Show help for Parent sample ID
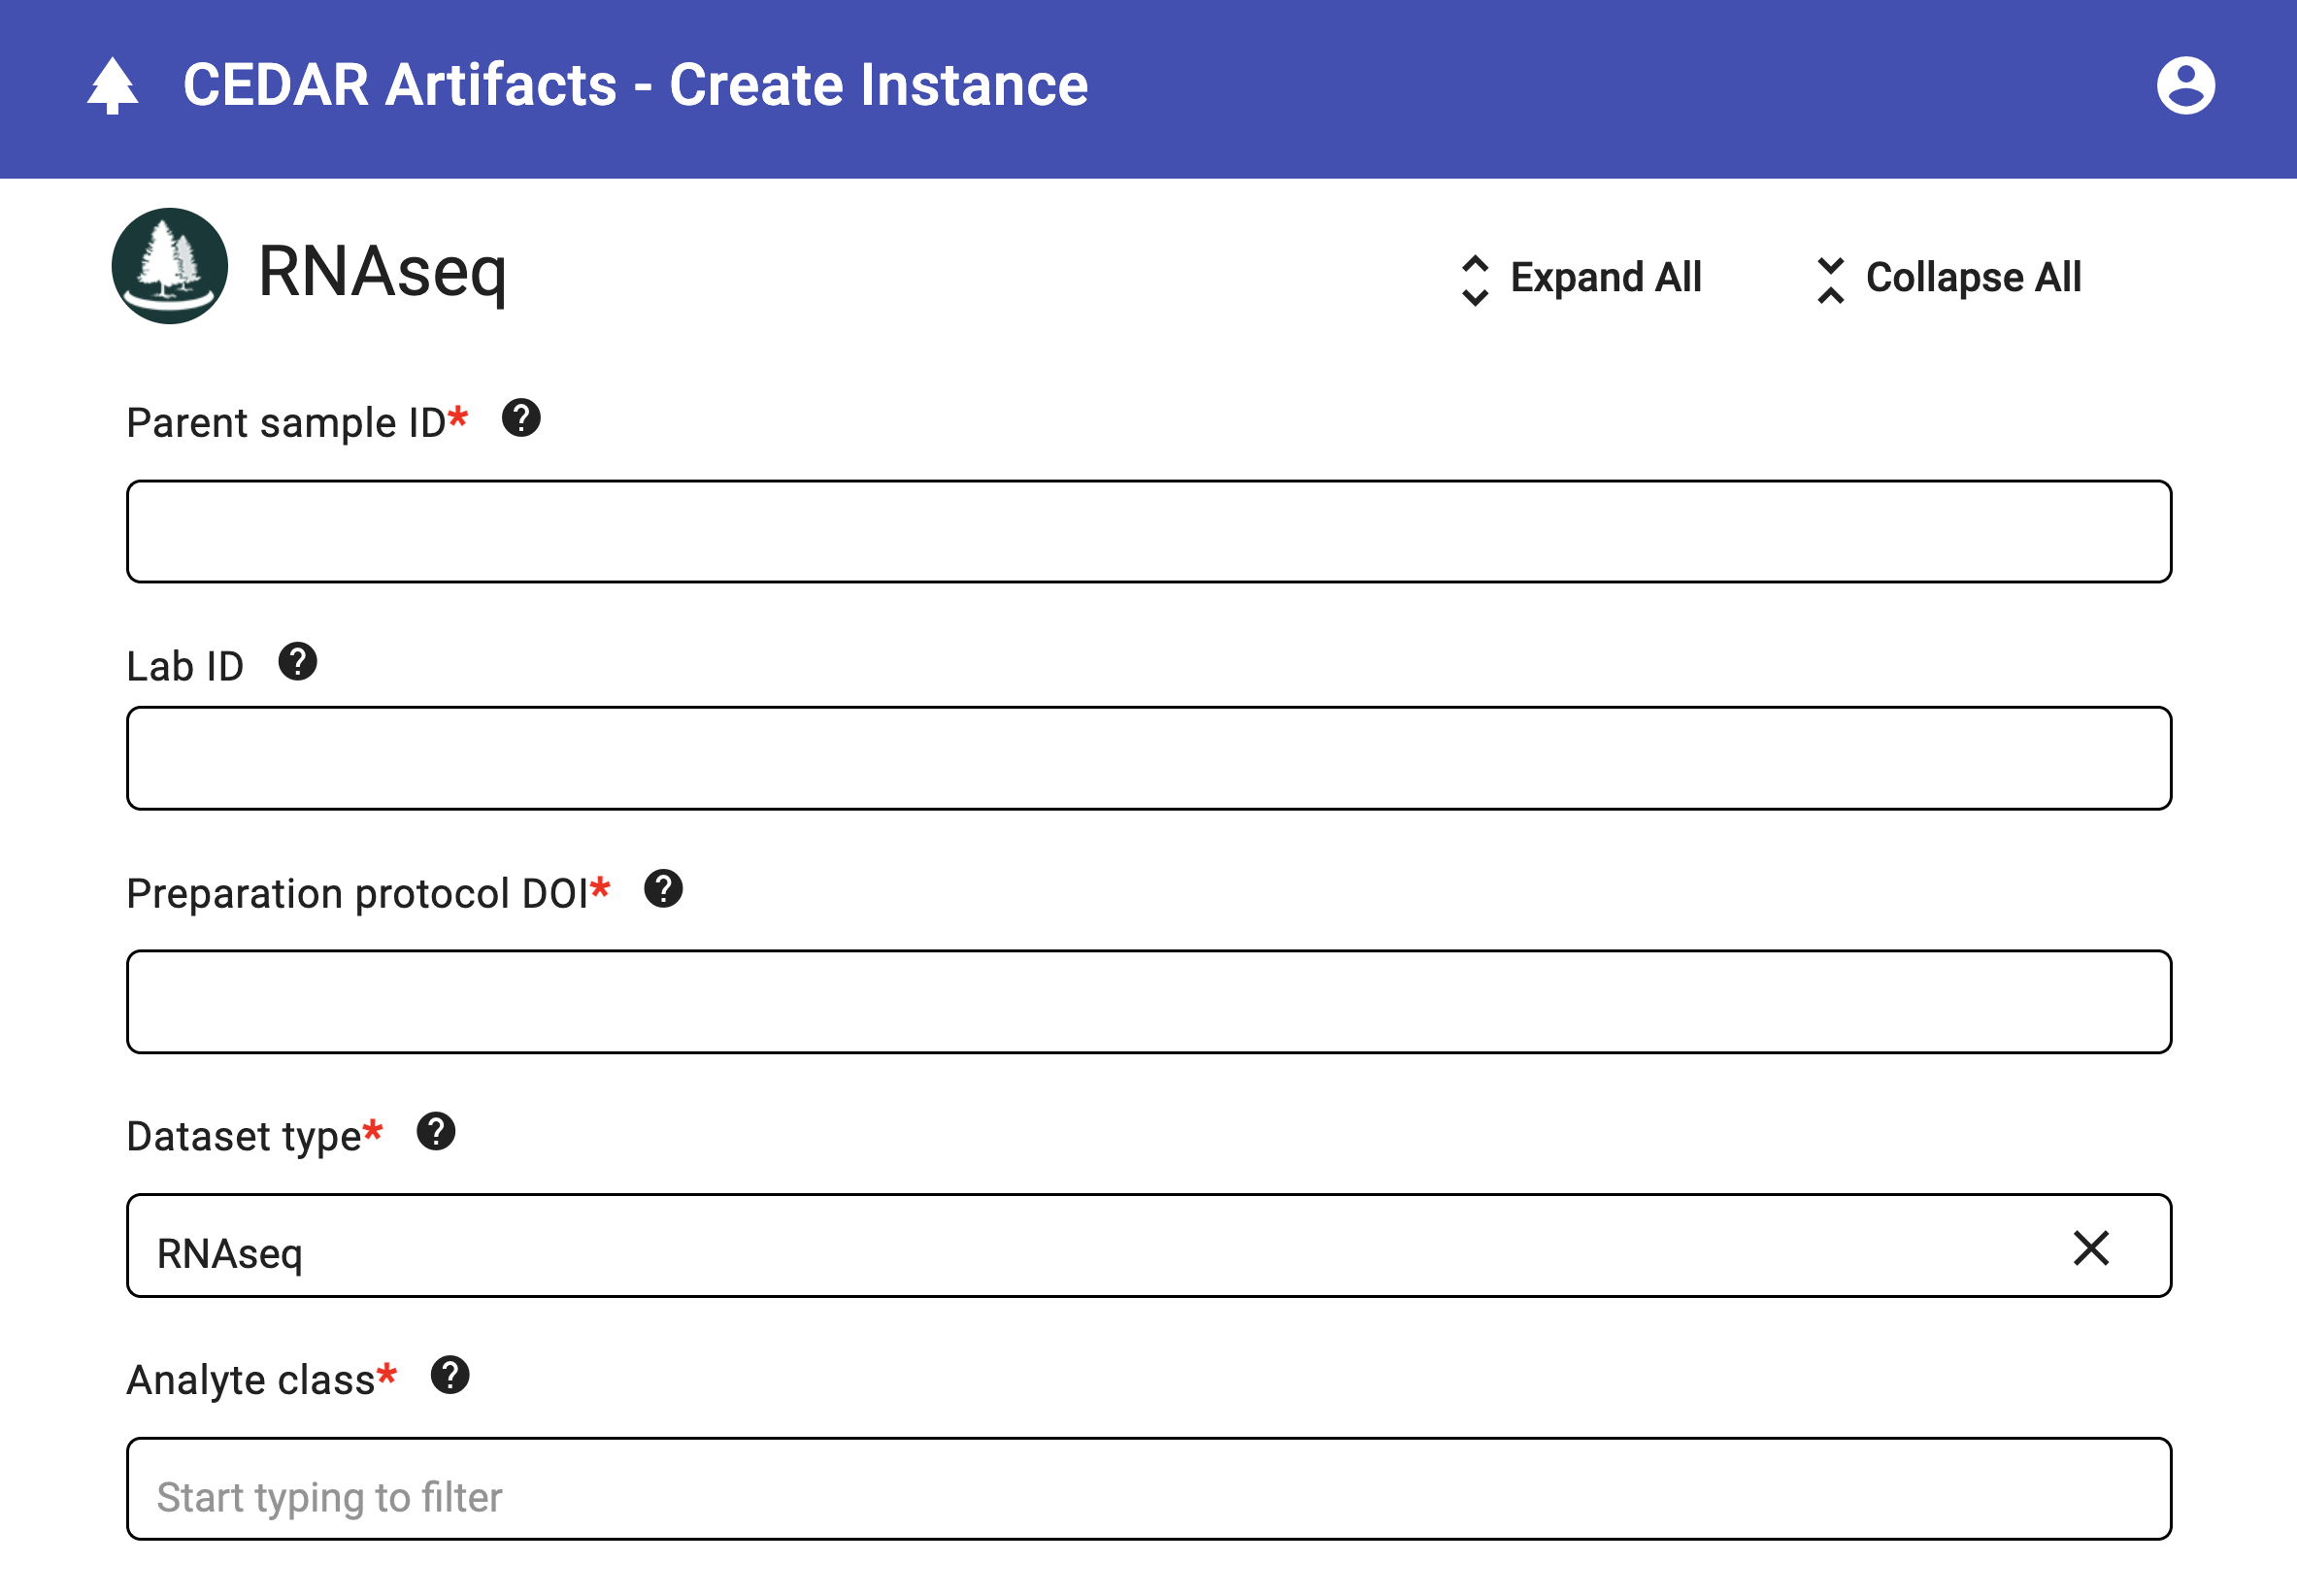2297x1596 pixels. click(x=521, y=418)
